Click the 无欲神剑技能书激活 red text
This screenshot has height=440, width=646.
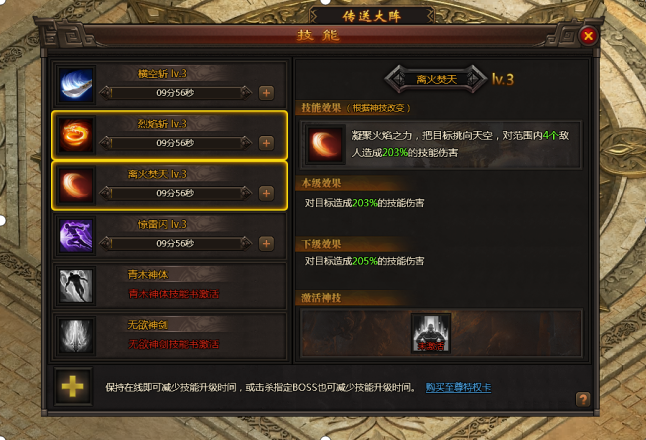coord(173,344)
